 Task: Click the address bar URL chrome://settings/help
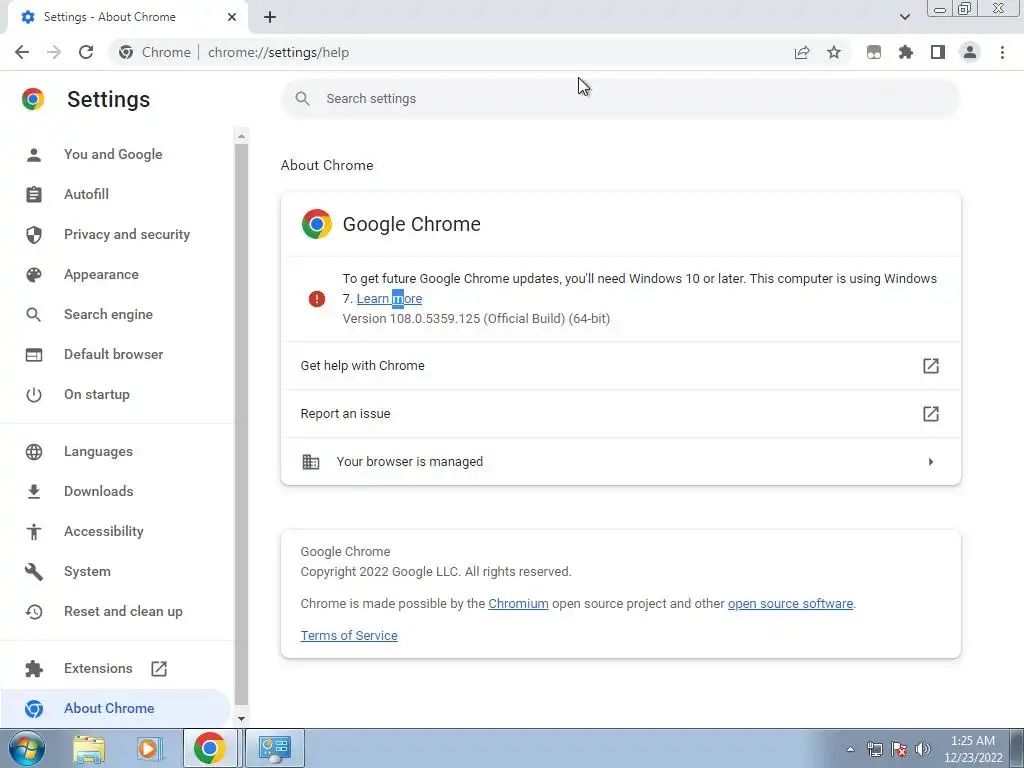click(x=278, y=52)
